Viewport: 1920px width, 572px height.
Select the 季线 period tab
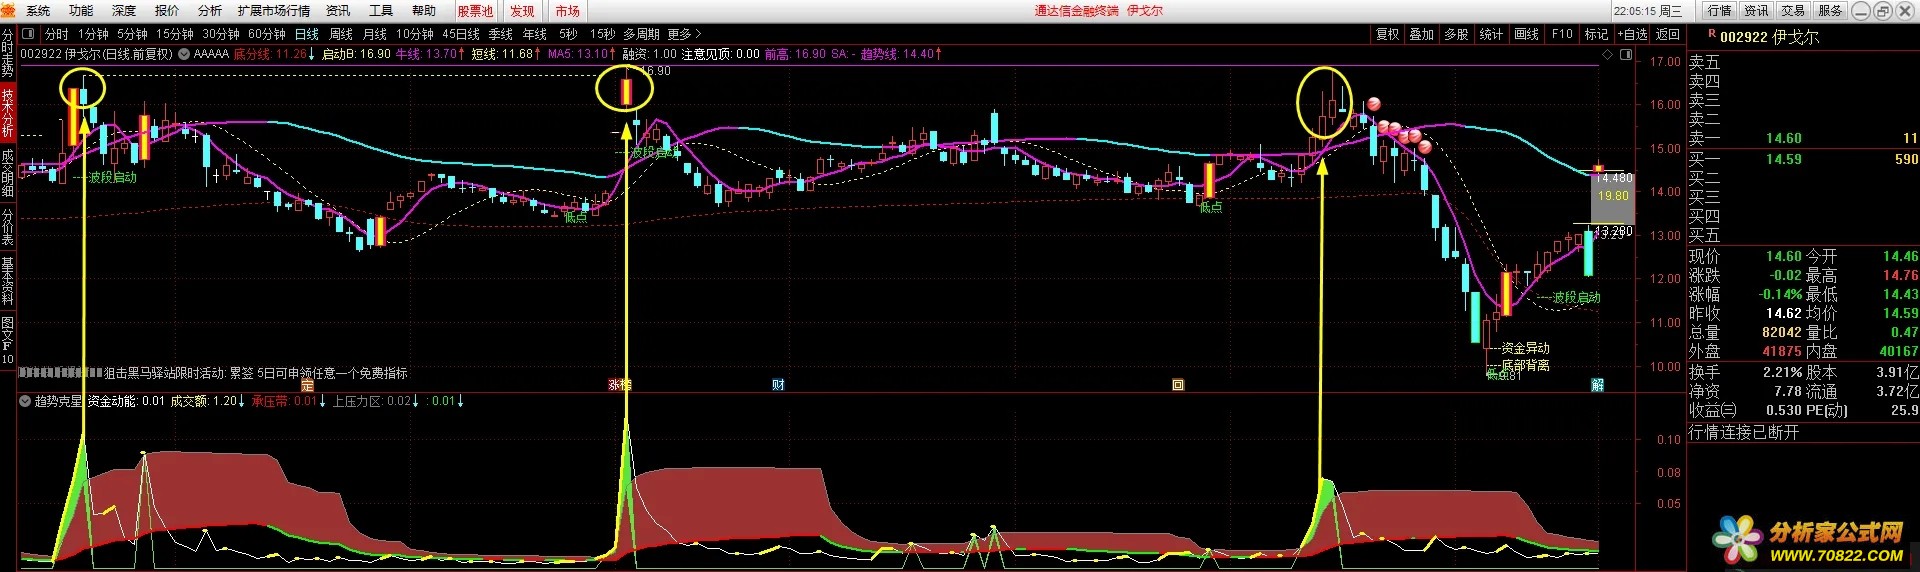point(501,34)
